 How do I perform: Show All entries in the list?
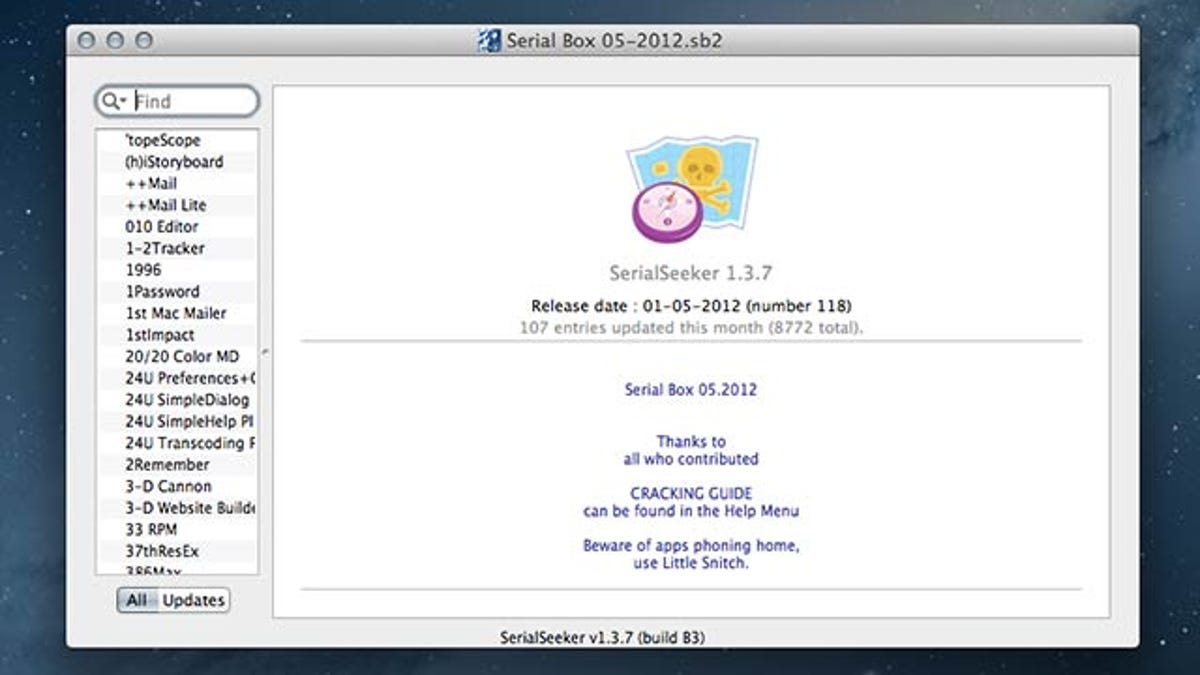[x=137, y=600]
